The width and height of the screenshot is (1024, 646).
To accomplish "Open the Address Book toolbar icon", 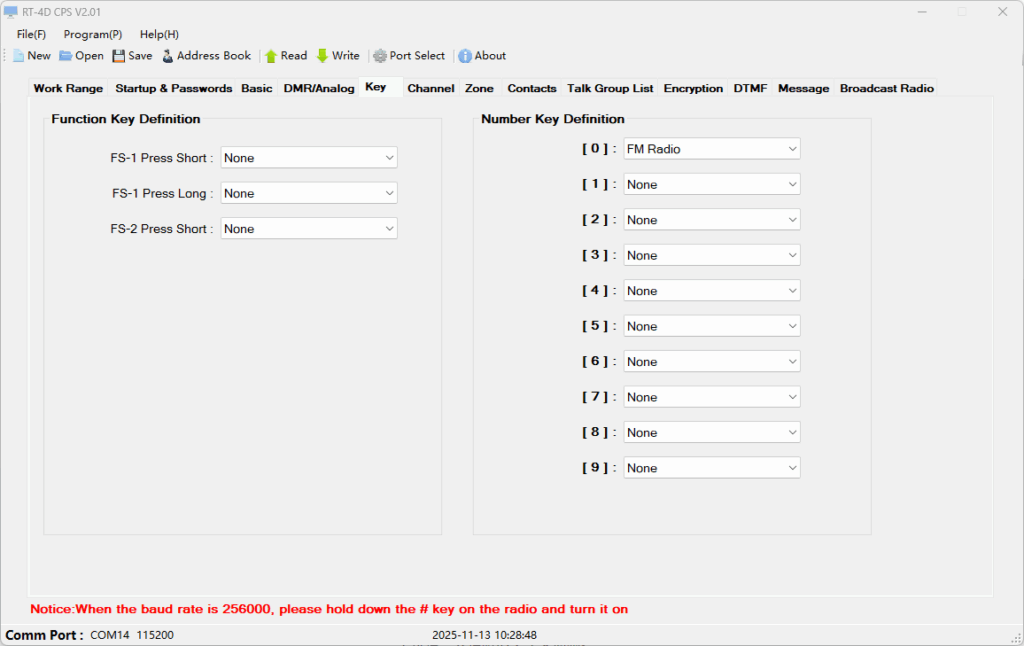I will (x=168, y=56).
